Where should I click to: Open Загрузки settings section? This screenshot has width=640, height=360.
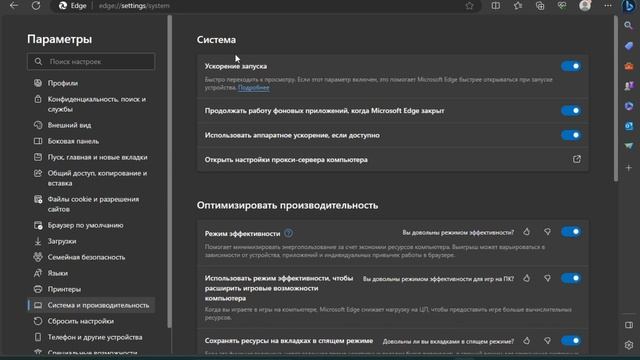coord(91,241)
